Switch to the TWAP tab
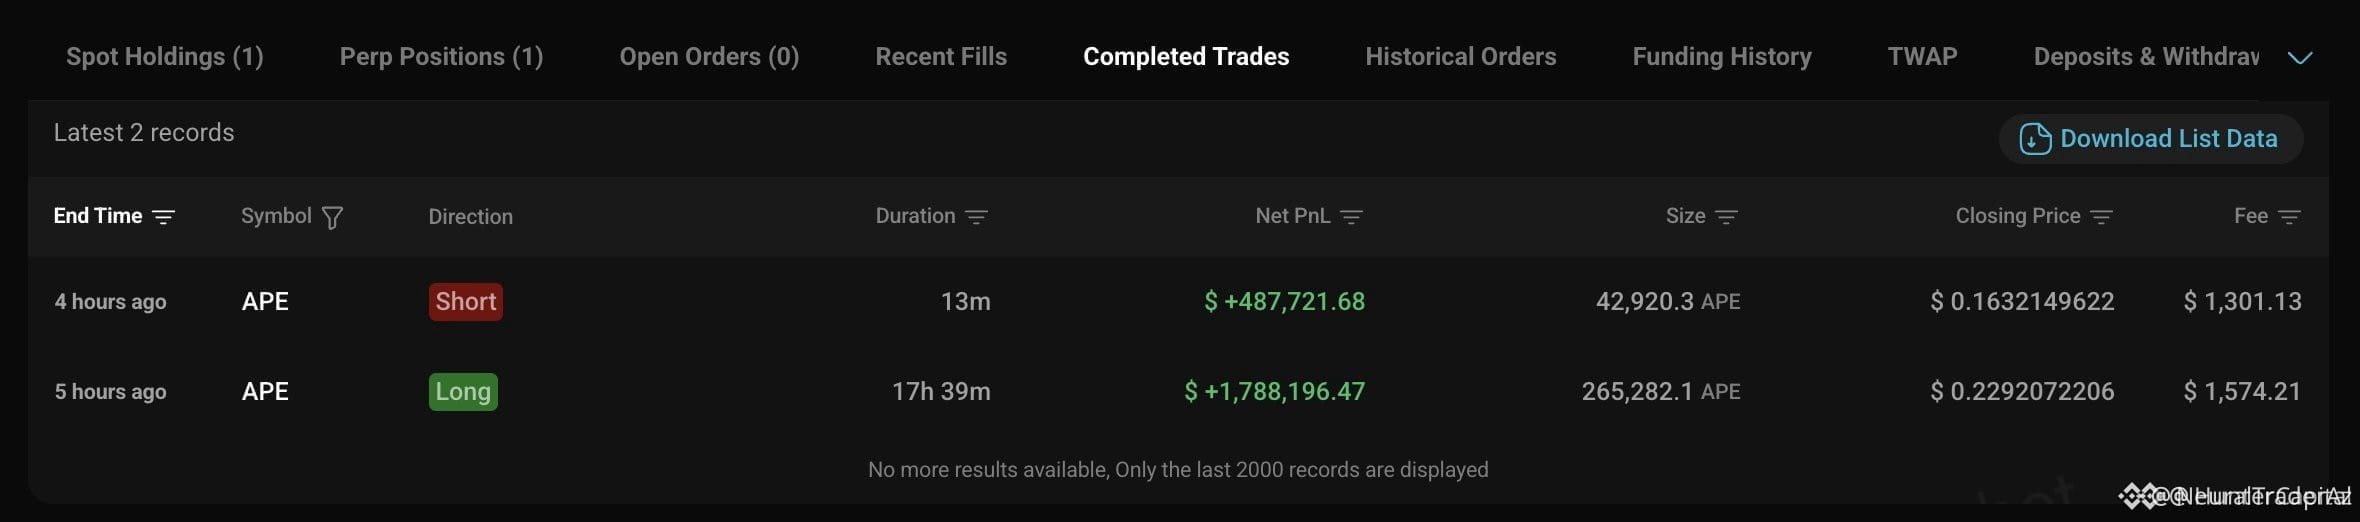Viewport: 2360px width, 522px height. point(1922,57)
